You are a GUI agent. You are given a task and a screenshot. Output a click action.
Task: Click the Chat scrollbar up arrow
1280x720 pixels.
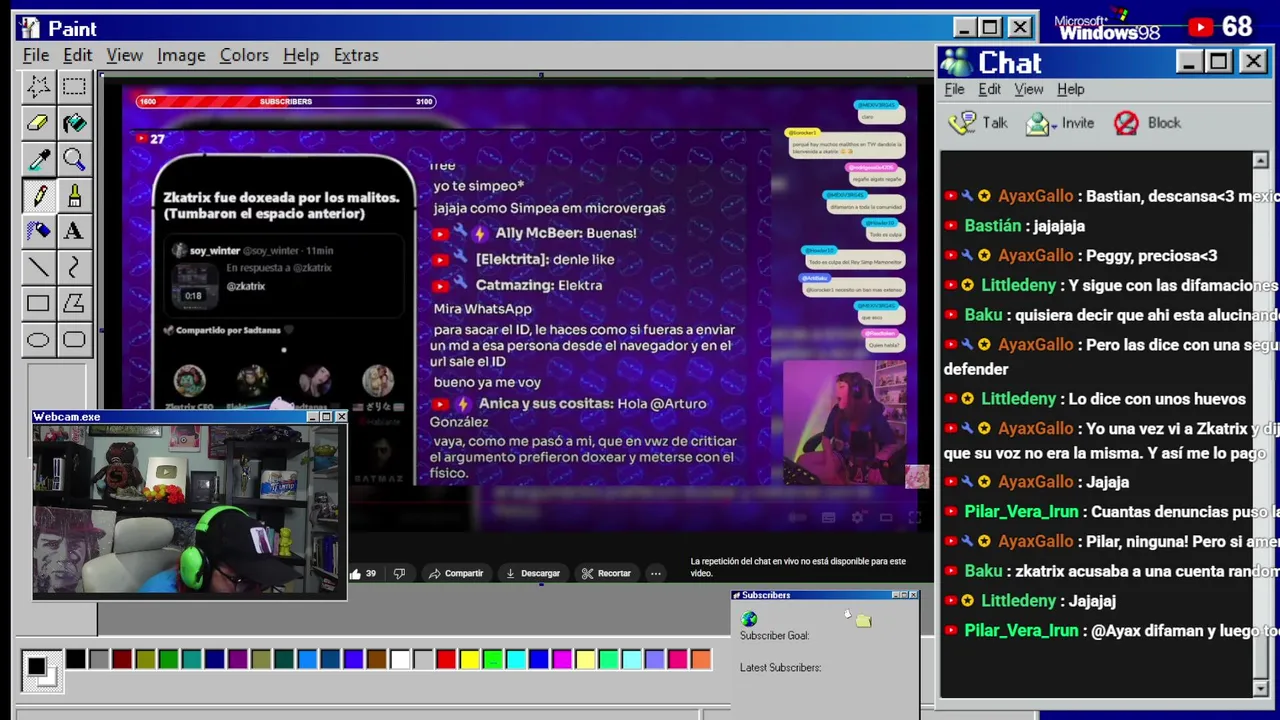tap(1260, 160)
